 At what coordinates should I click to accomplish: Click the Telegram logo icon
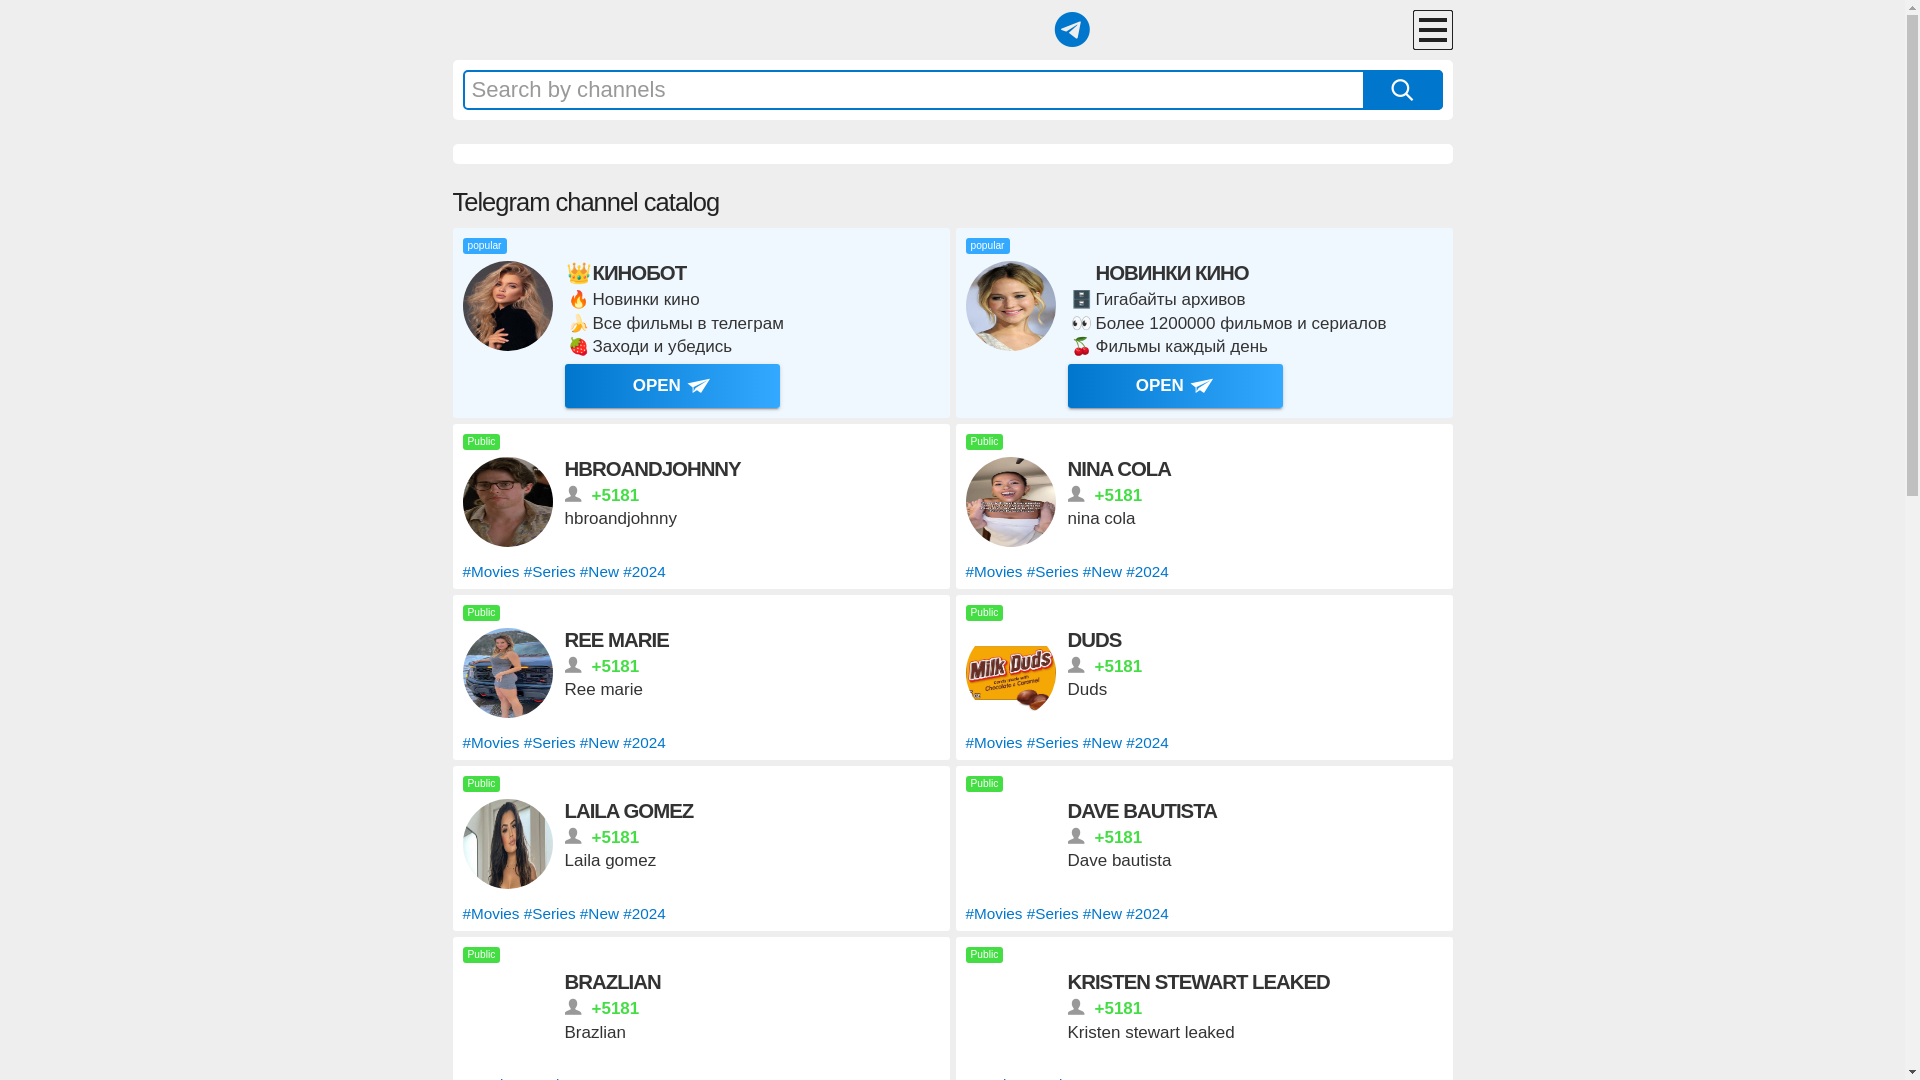1072,30
